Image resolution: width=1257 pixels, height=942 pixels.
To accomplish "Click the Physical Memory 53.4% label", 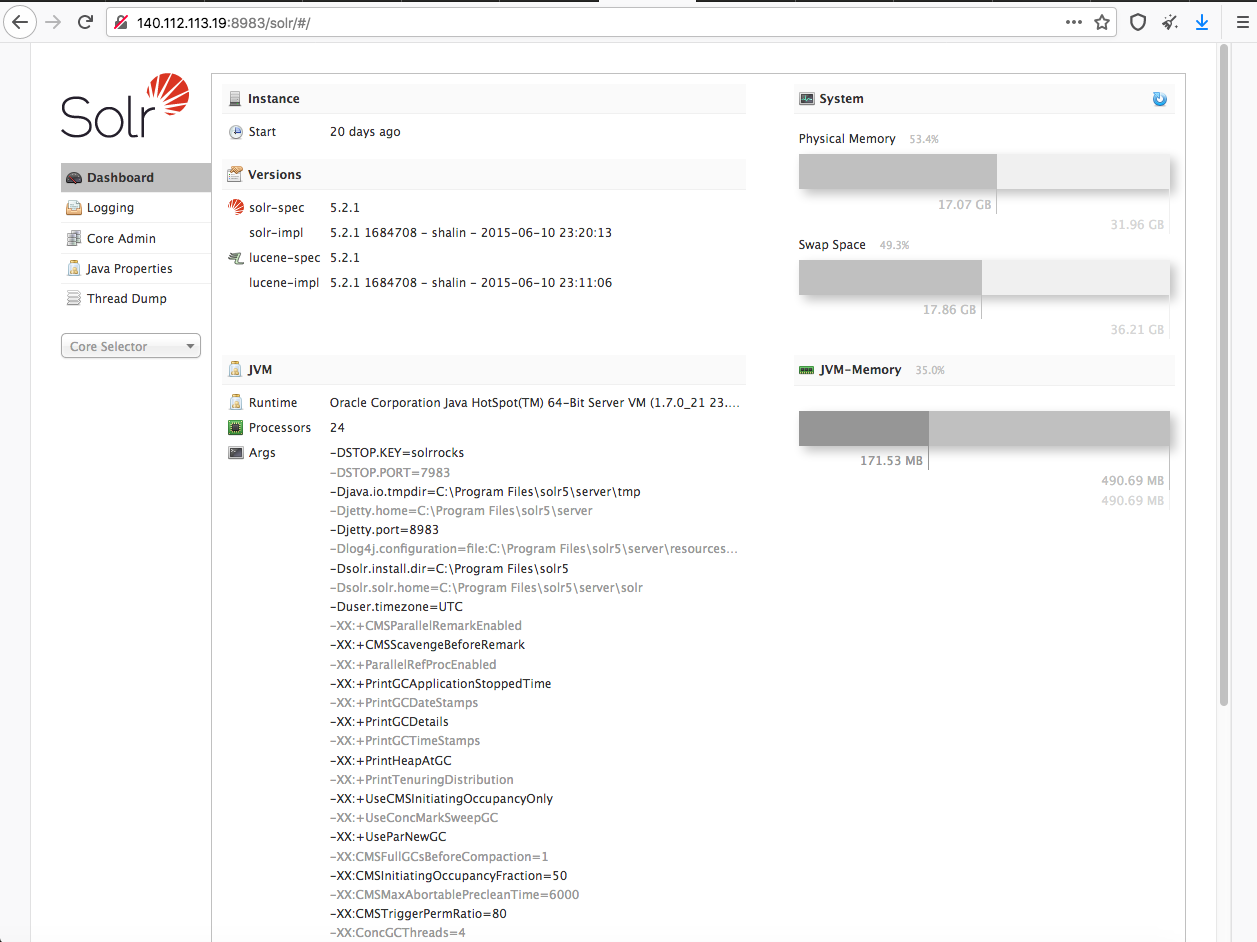I will tap(924, 139).
